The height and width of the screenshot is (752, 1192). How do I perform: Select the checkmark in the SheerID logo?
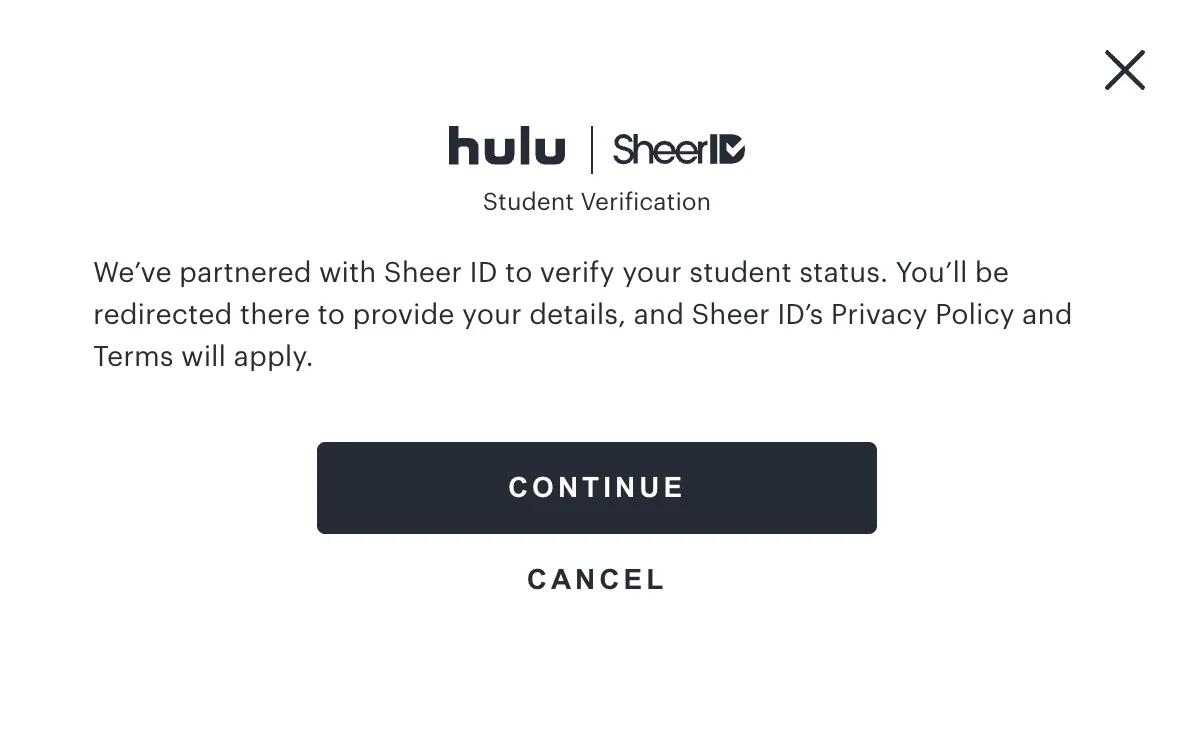pos(735,149)
